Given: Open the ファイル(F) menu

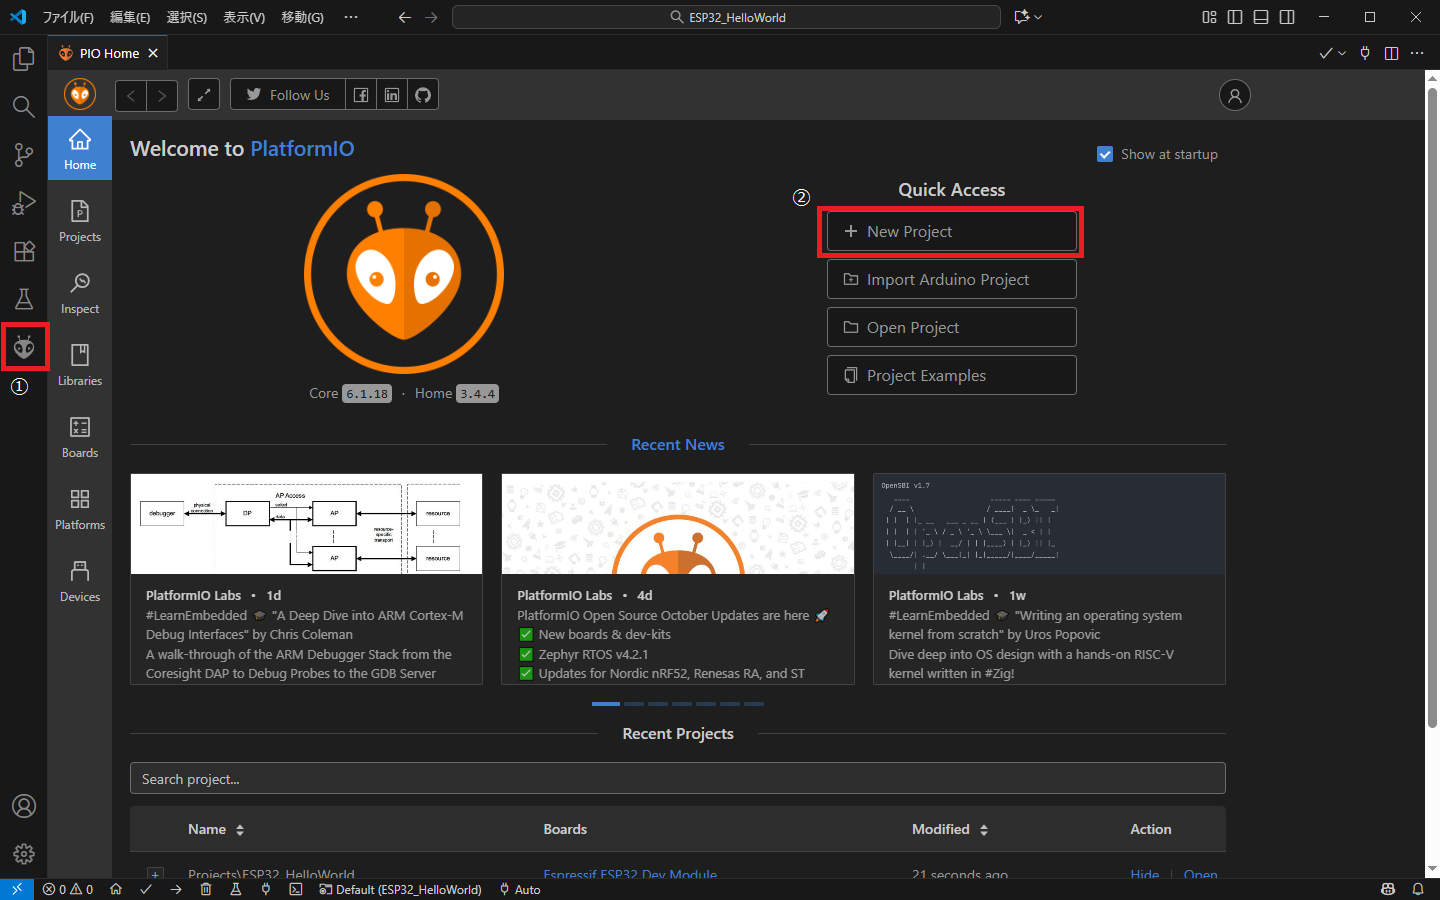Looking at the screenshot, I should [x=68, y=17].
